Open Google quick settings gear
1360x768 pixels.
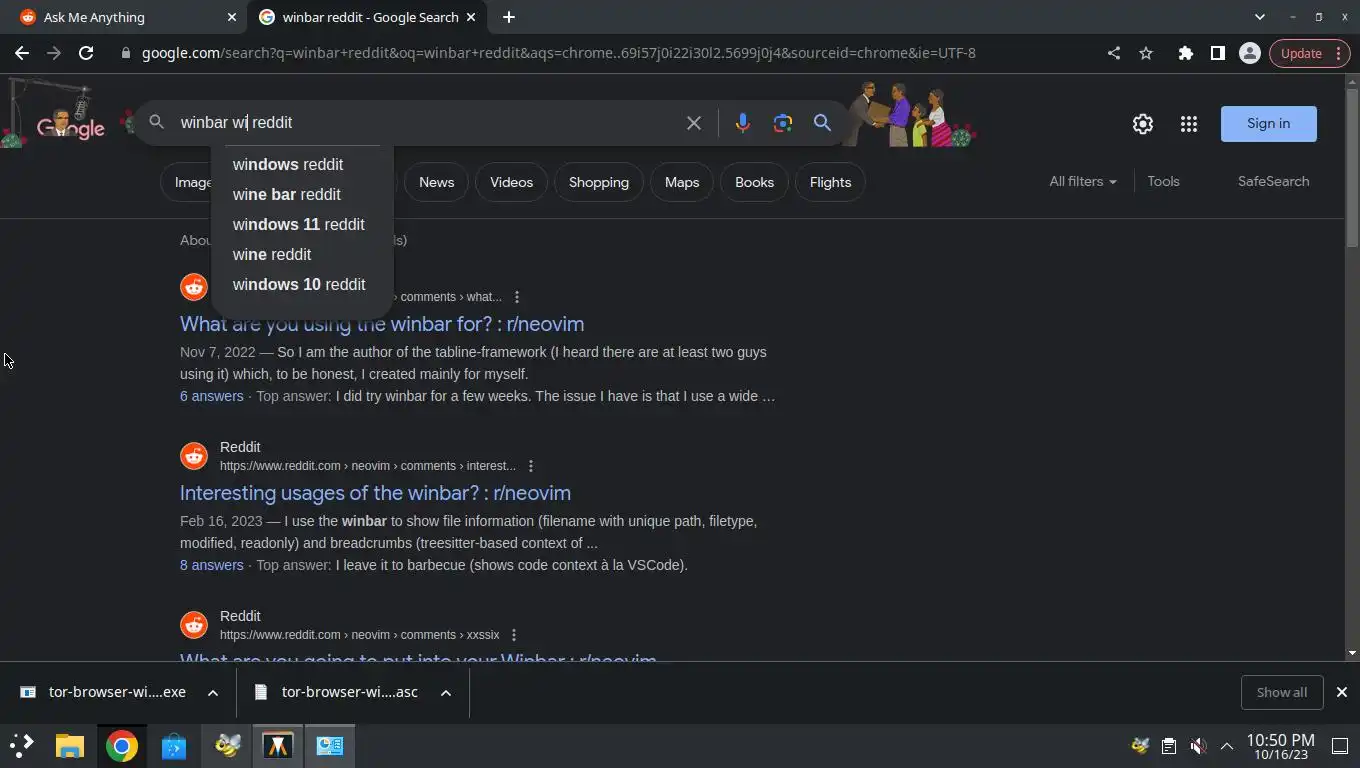click(1143, 124)
